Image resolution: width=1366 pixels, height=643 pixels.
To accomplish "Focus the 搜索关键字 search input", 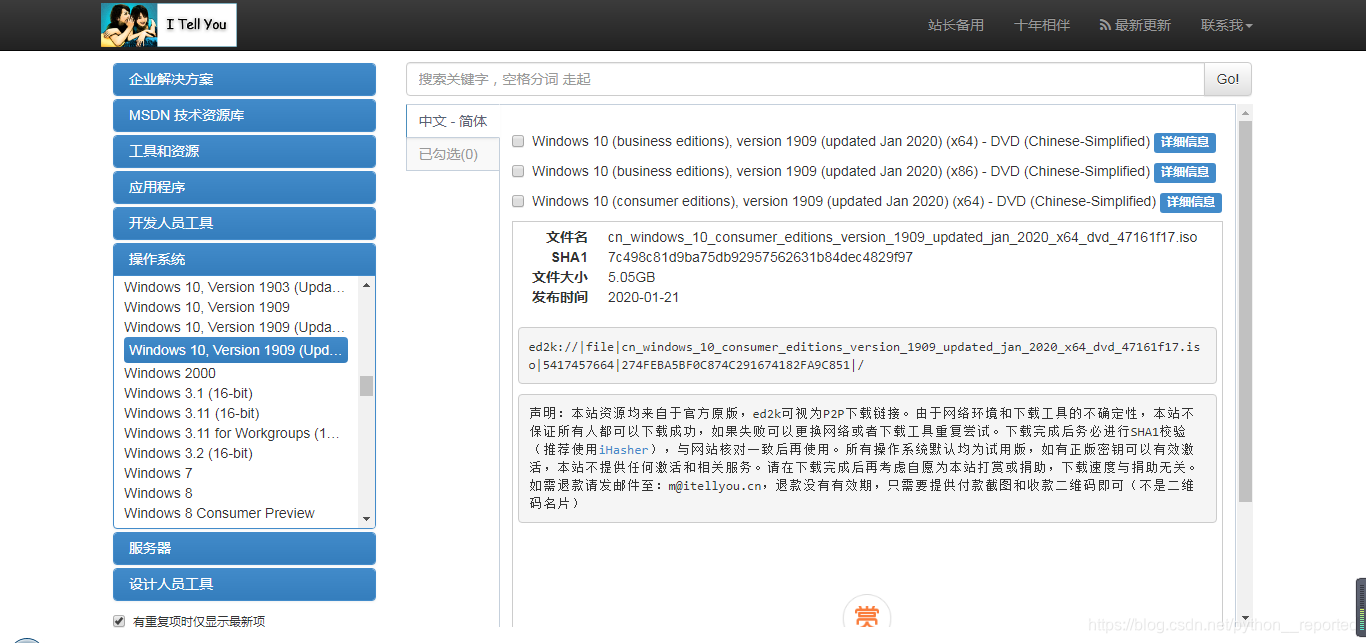I will (805, 79).
